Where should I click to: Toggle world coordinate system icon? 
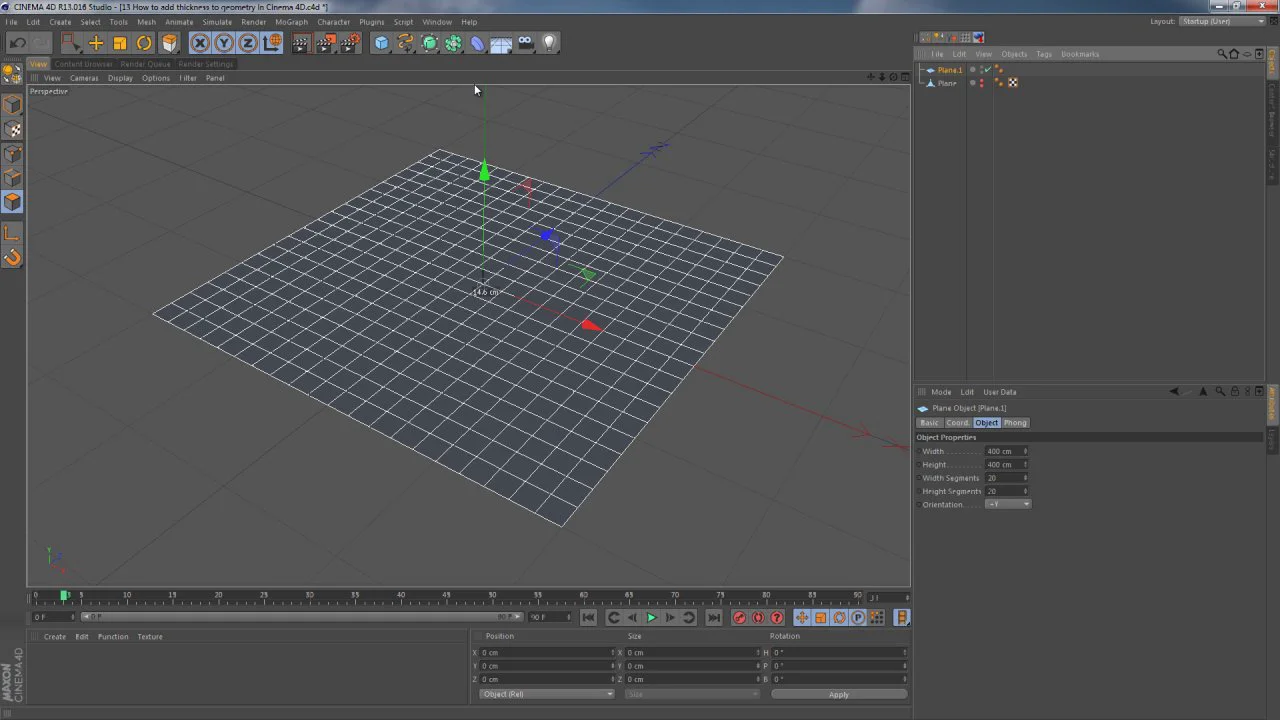click(272, 43)
